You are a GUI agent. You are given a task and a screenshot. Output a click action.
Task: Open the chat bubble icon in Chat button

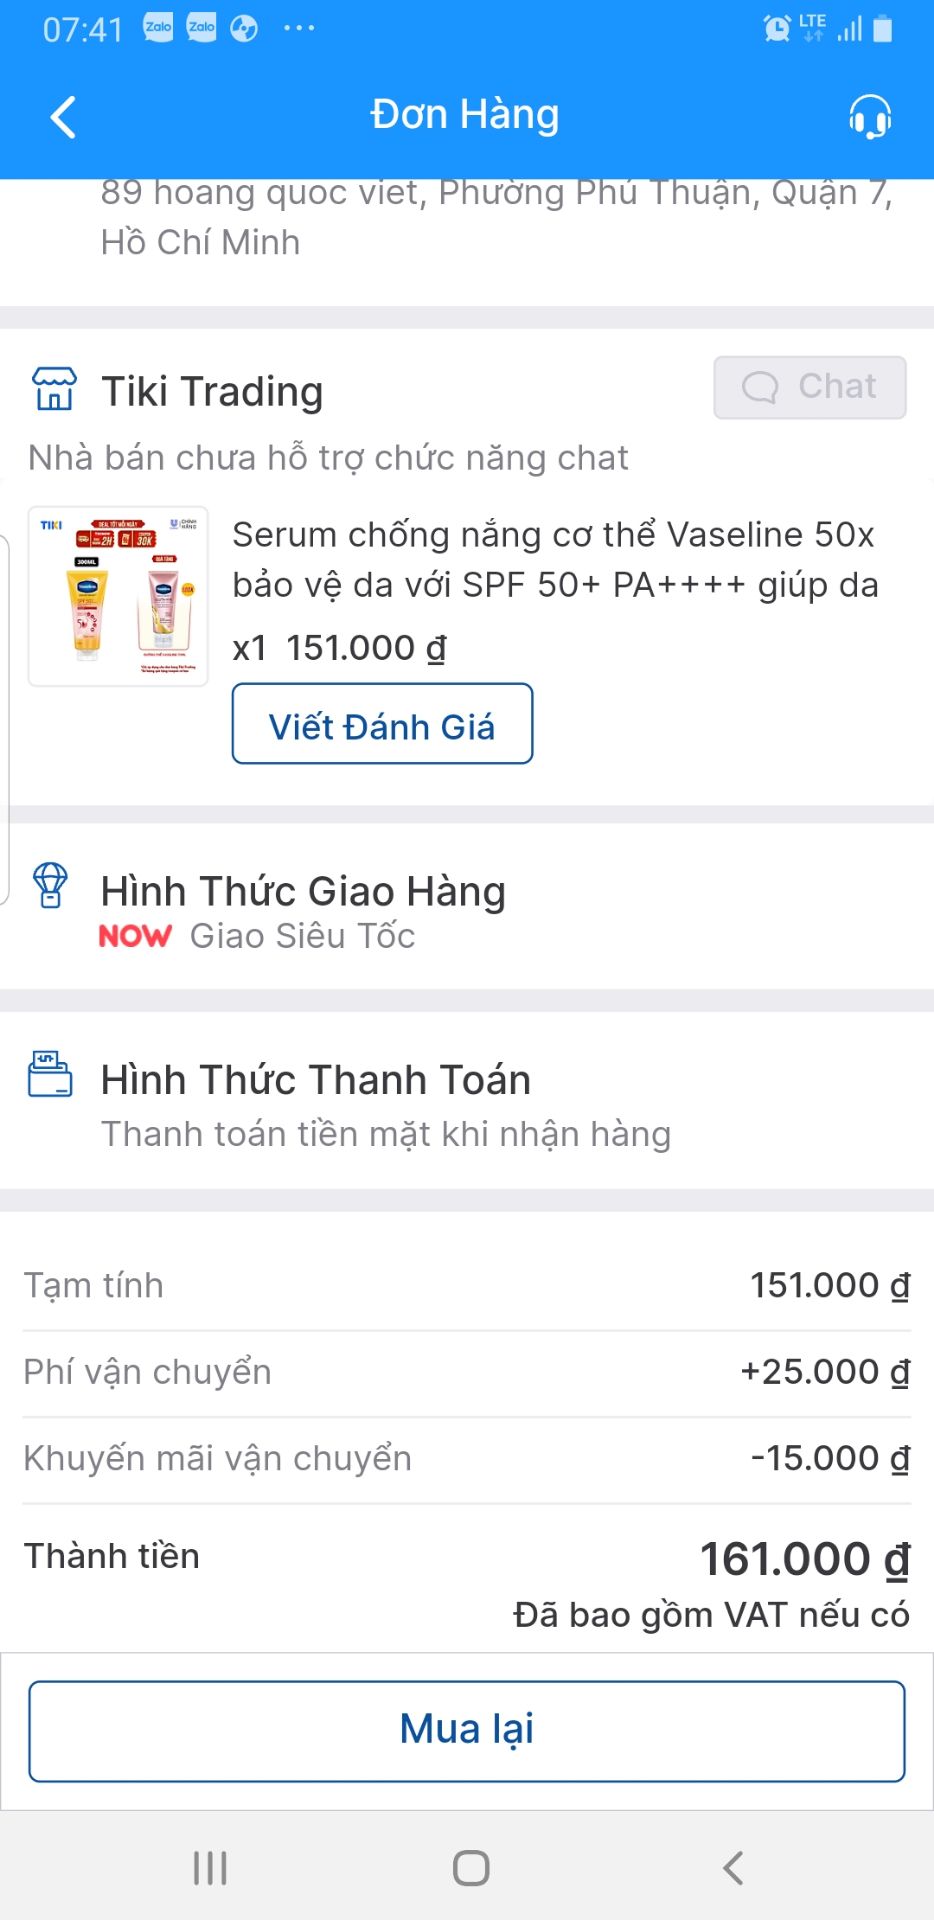(x=762, y=388)
